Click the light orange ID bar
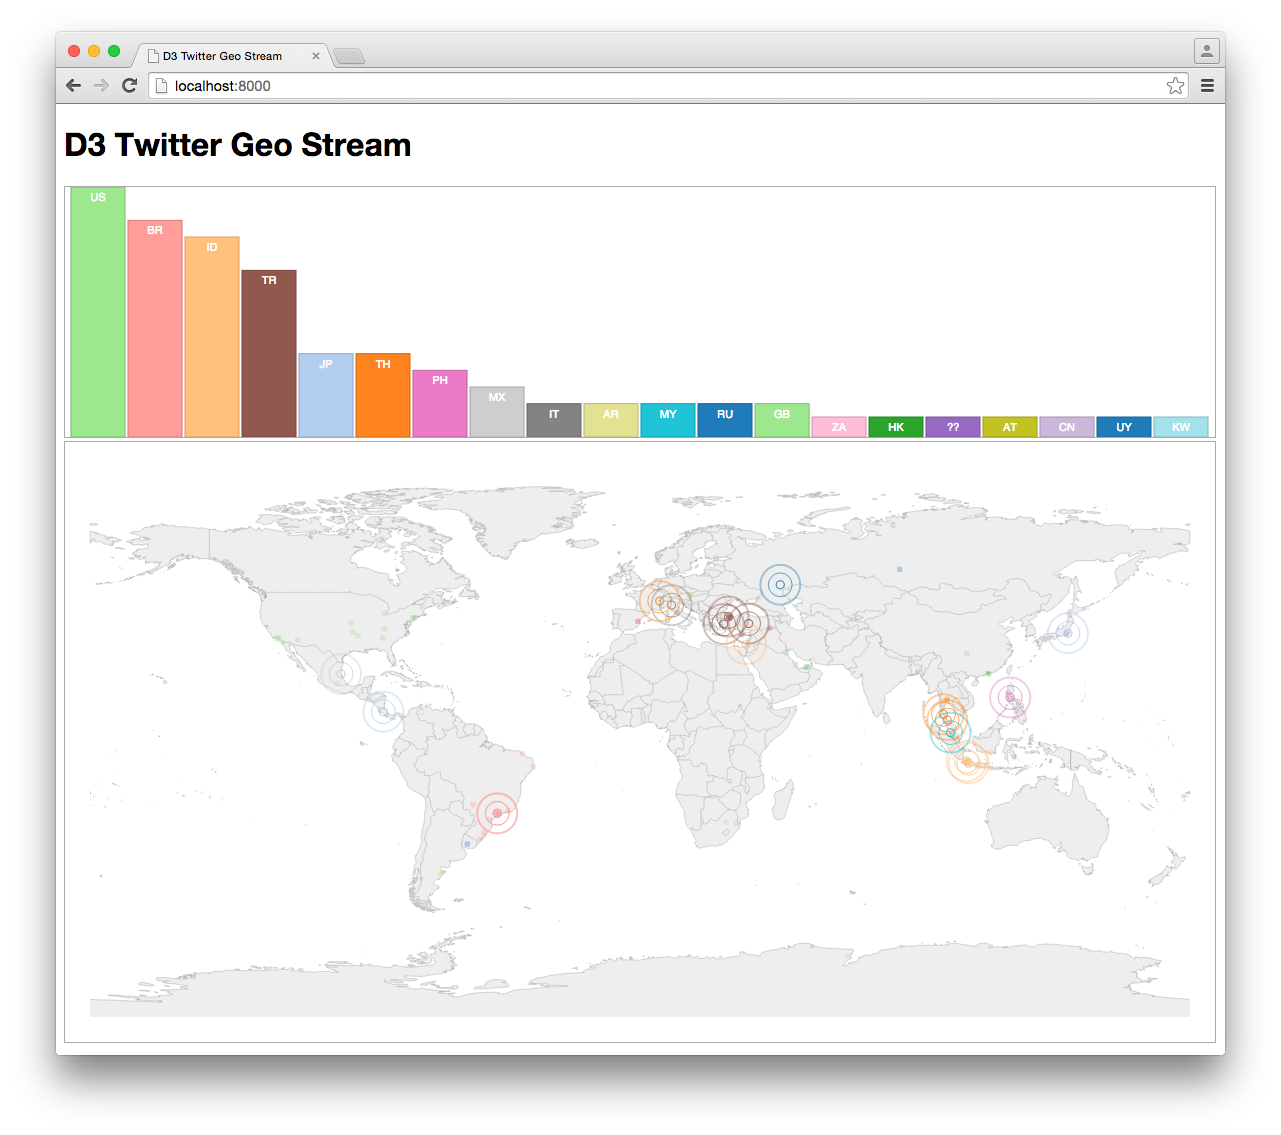The image size is (1281, 1135). coord(212,337)
